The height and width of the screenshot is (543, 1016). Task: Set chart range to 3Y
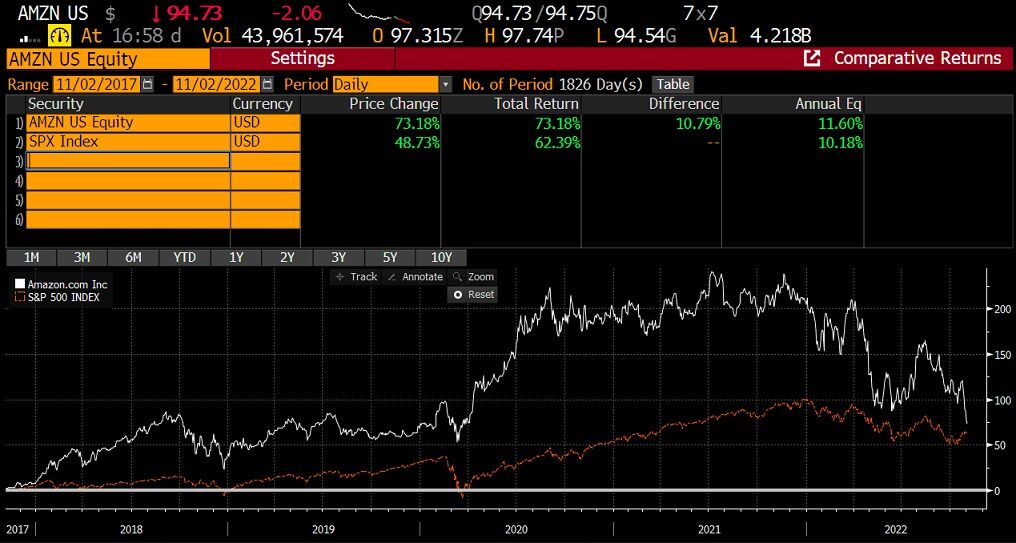tap(338, 257)
